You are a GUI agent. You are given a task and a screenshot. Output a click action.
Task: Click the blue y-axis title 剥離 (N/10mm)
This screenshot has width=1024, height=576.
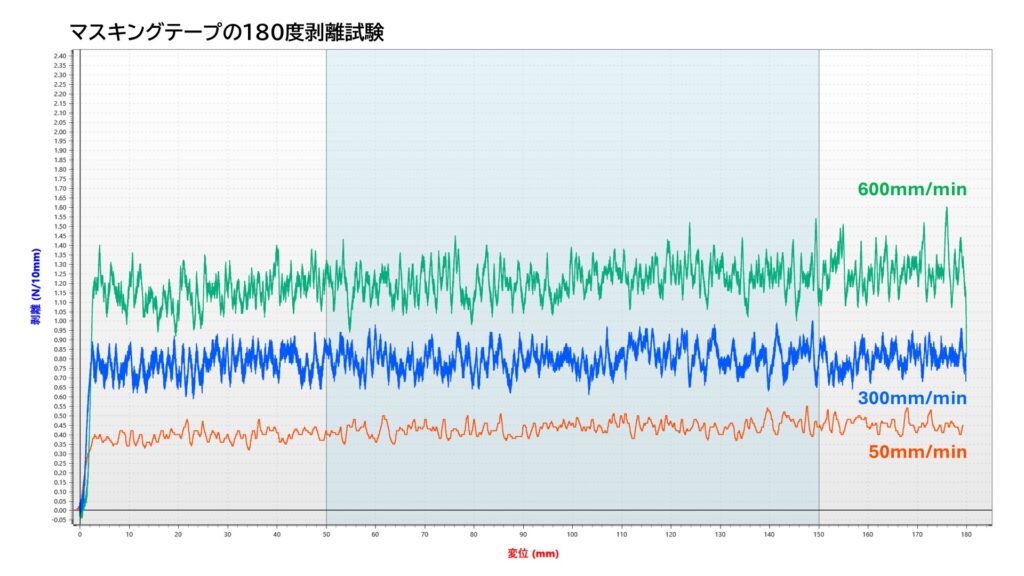click(33, 287)
